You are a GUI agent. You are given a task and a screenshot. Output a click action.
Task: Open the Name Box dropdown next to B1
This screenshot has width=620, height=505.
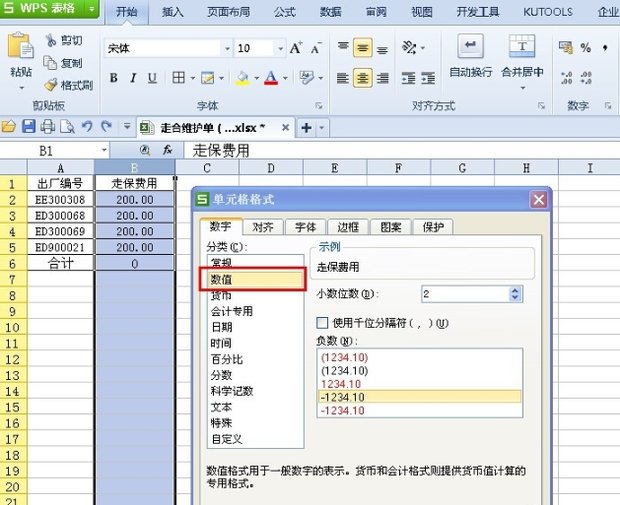(104, 150)
